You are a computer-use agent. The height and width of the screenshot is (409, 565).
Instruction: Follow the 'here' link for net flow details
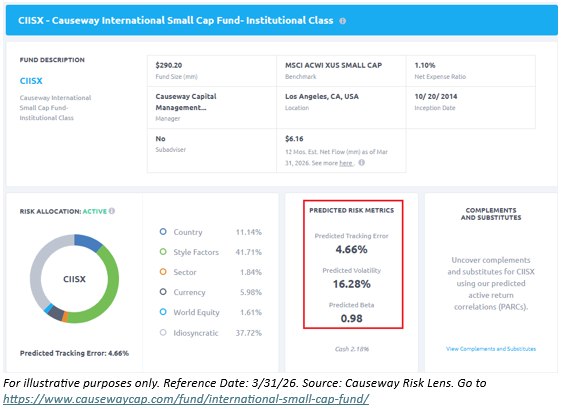point(346,163)
